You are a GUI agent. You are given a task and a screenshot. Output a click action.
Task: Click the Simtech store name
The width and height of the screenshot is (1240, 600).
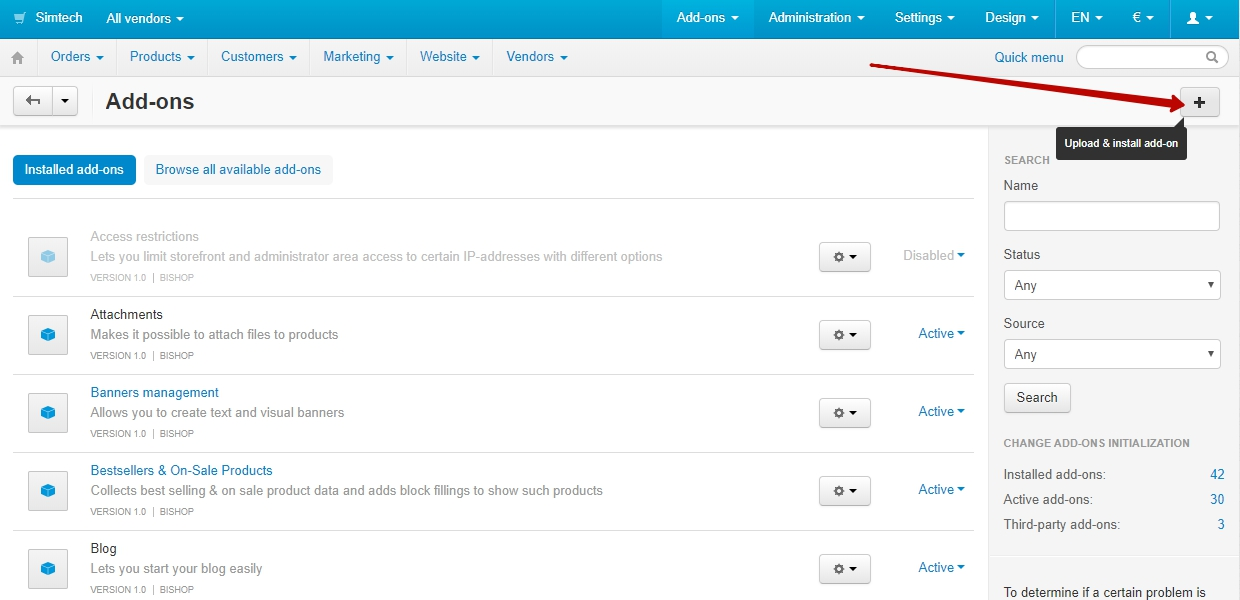[x=59, y=18]
